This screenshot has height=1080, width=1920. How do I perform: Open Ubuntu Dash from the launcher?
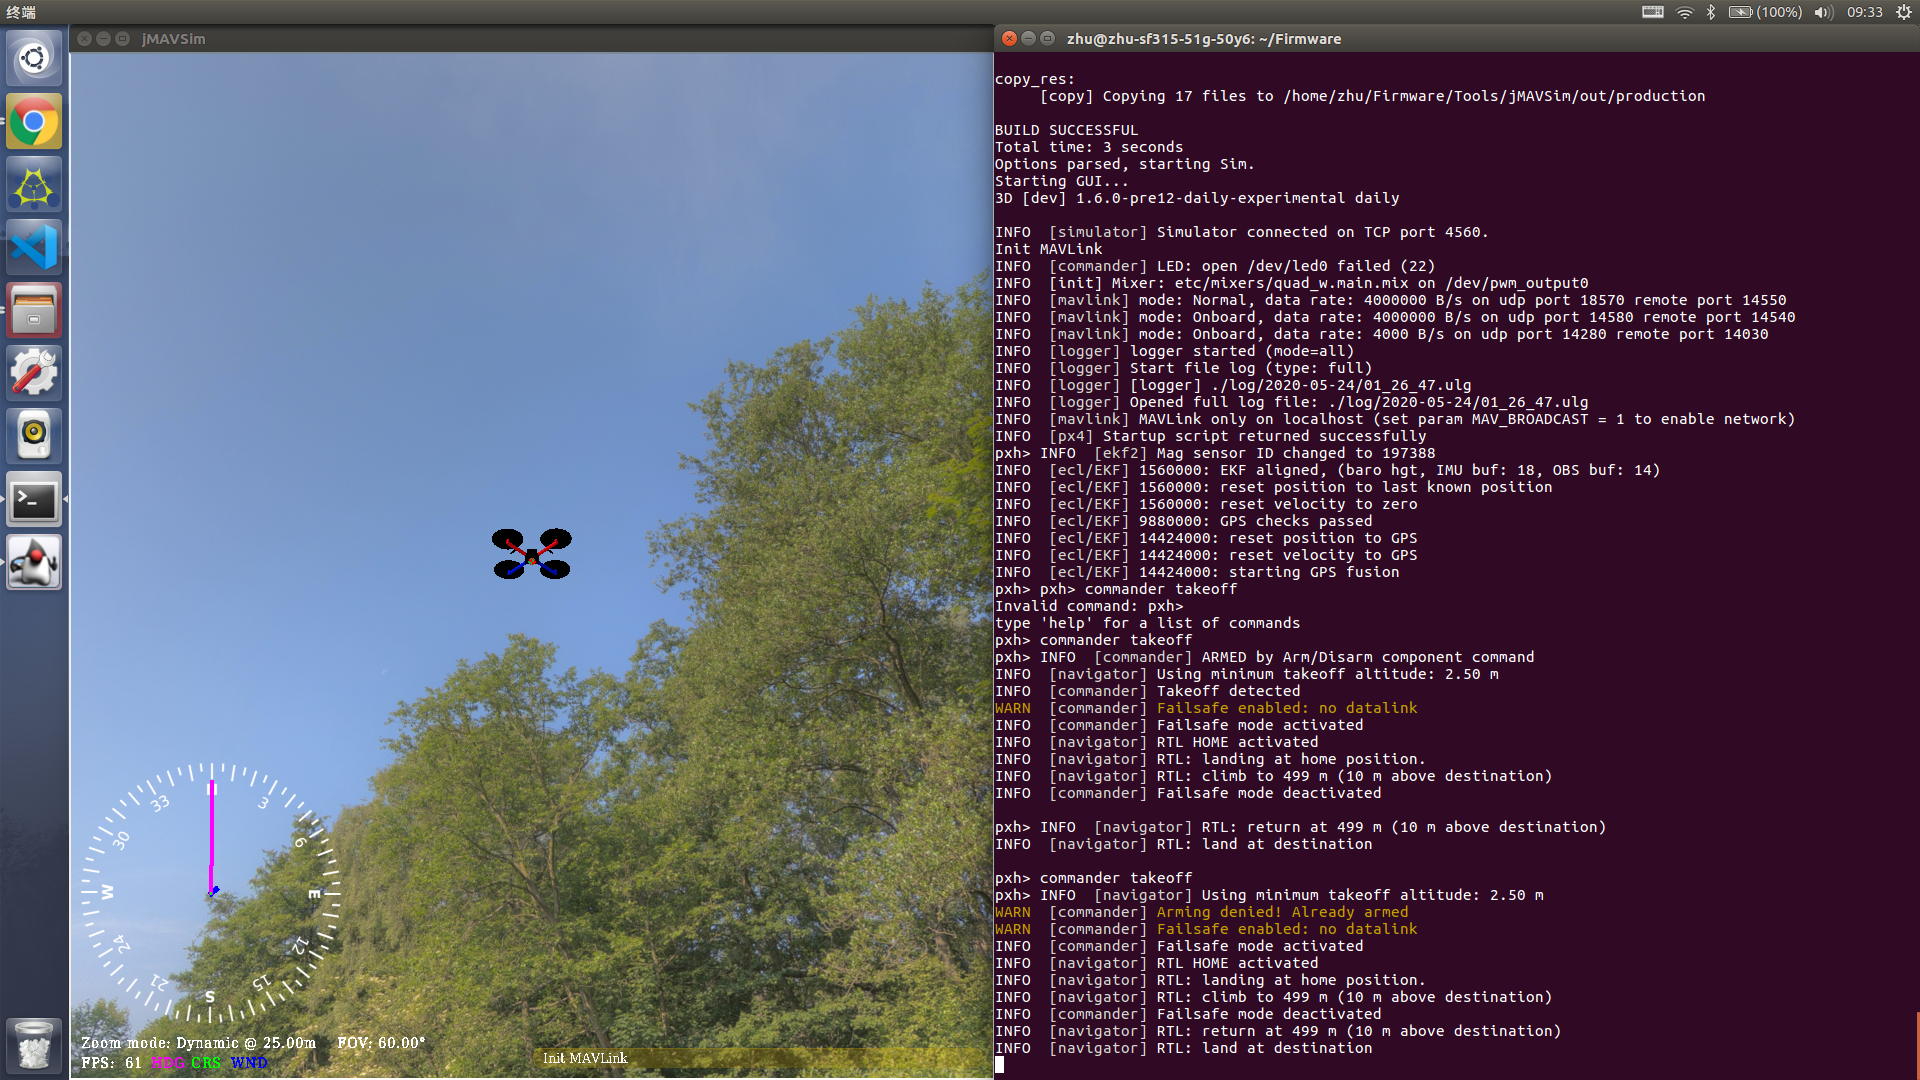(33, 57)
